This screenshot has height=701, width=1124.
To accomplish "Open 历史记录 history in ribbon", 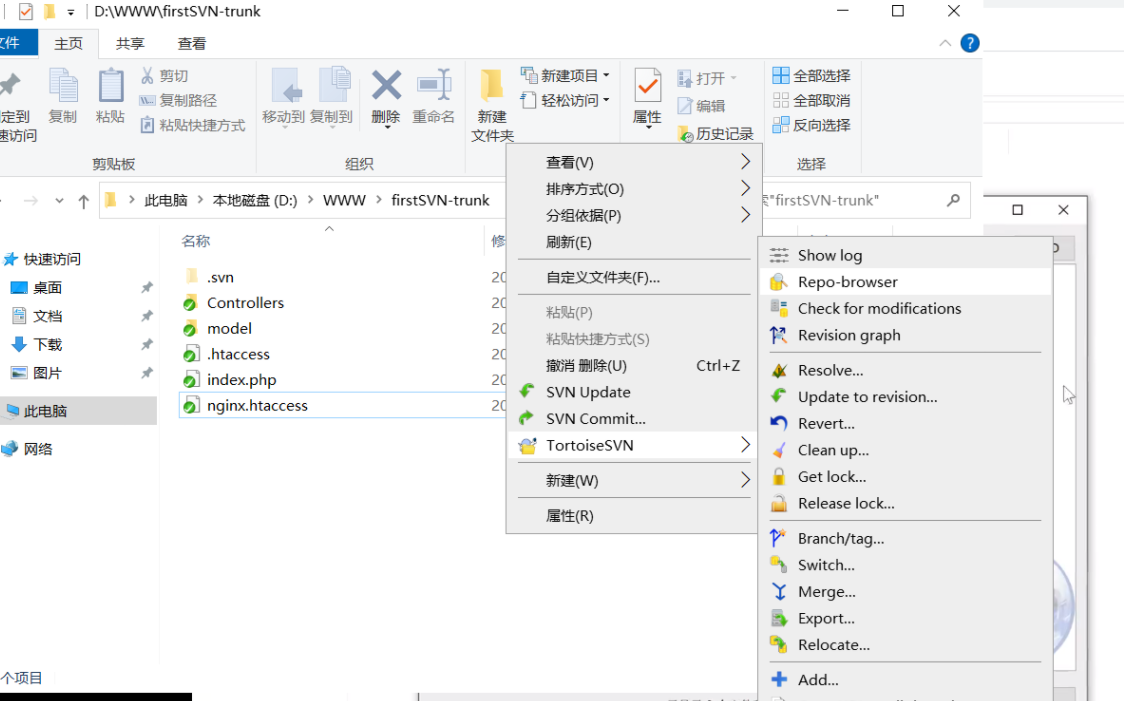I will (x=715, y=133).
